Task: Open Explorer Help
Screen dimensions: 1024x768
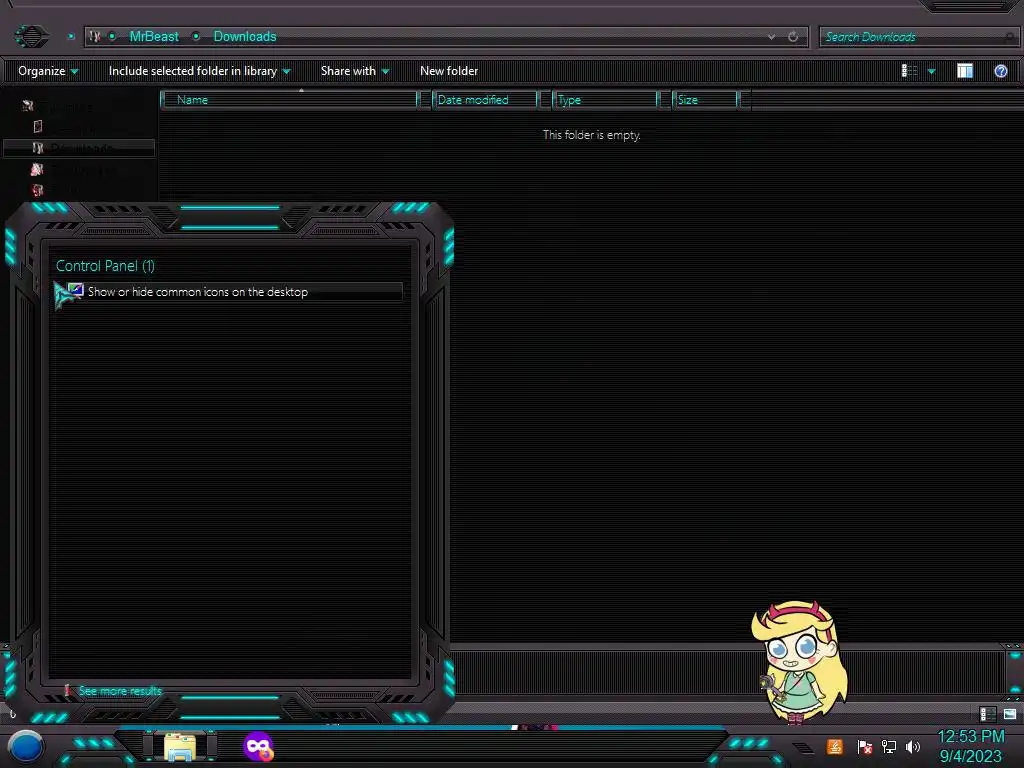Action: click(1000, 71)
